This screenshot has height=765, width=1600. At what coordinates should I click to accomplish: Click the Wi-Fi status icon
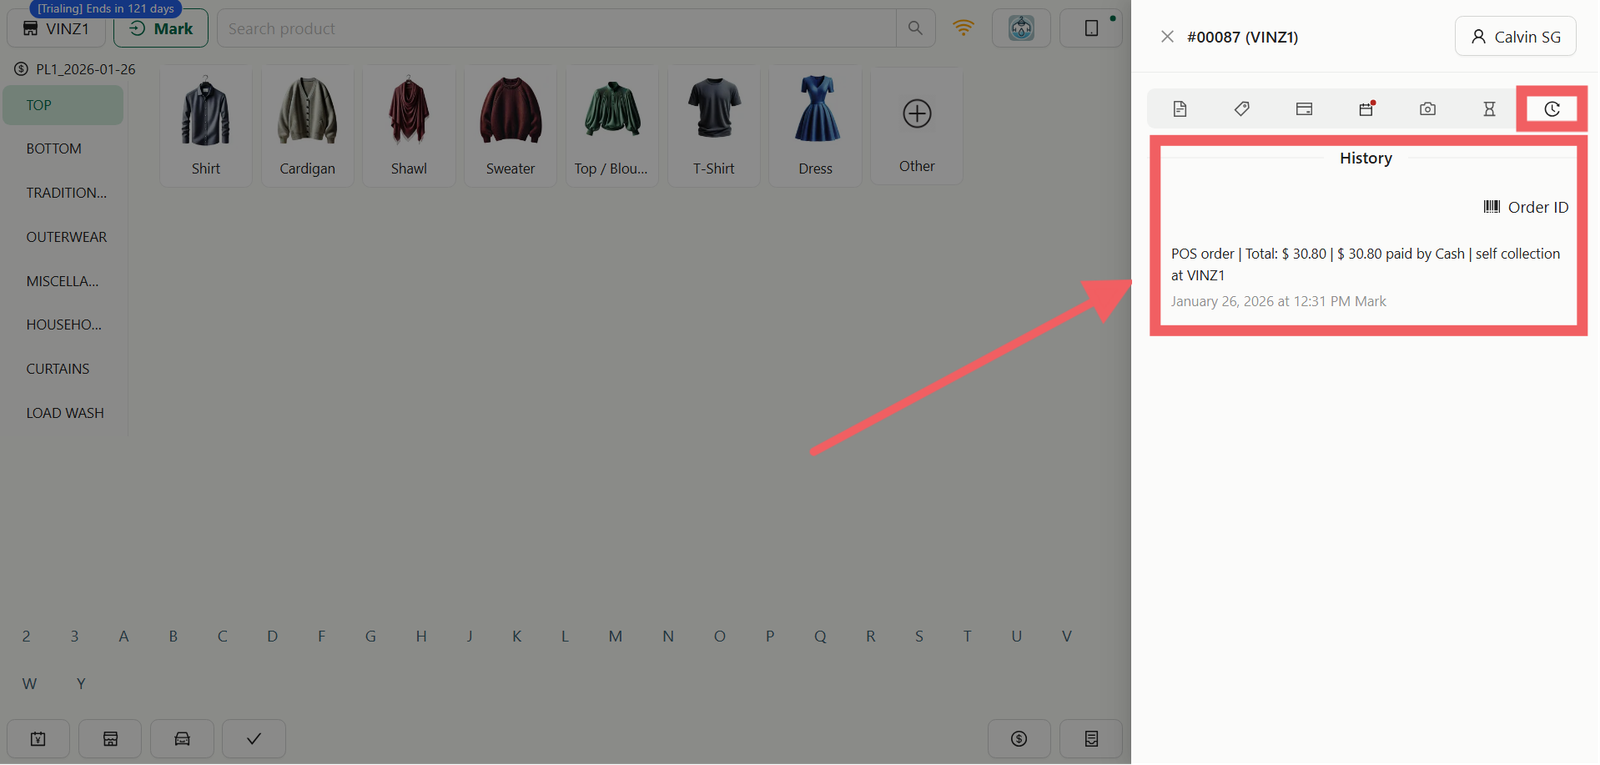click(963, 28)
